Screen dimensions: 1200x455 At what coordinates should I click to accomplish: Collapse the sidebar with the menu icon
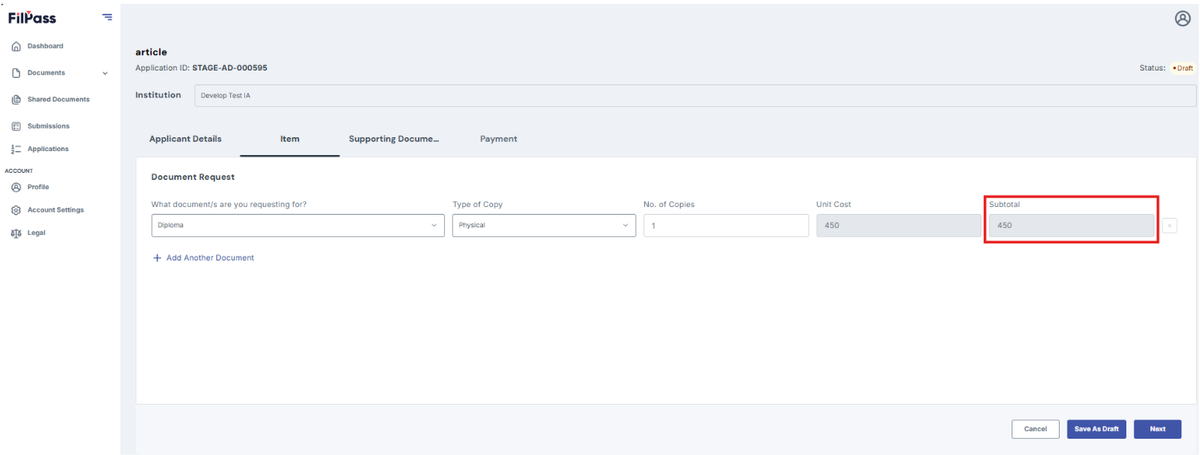(x=107, y=18)
